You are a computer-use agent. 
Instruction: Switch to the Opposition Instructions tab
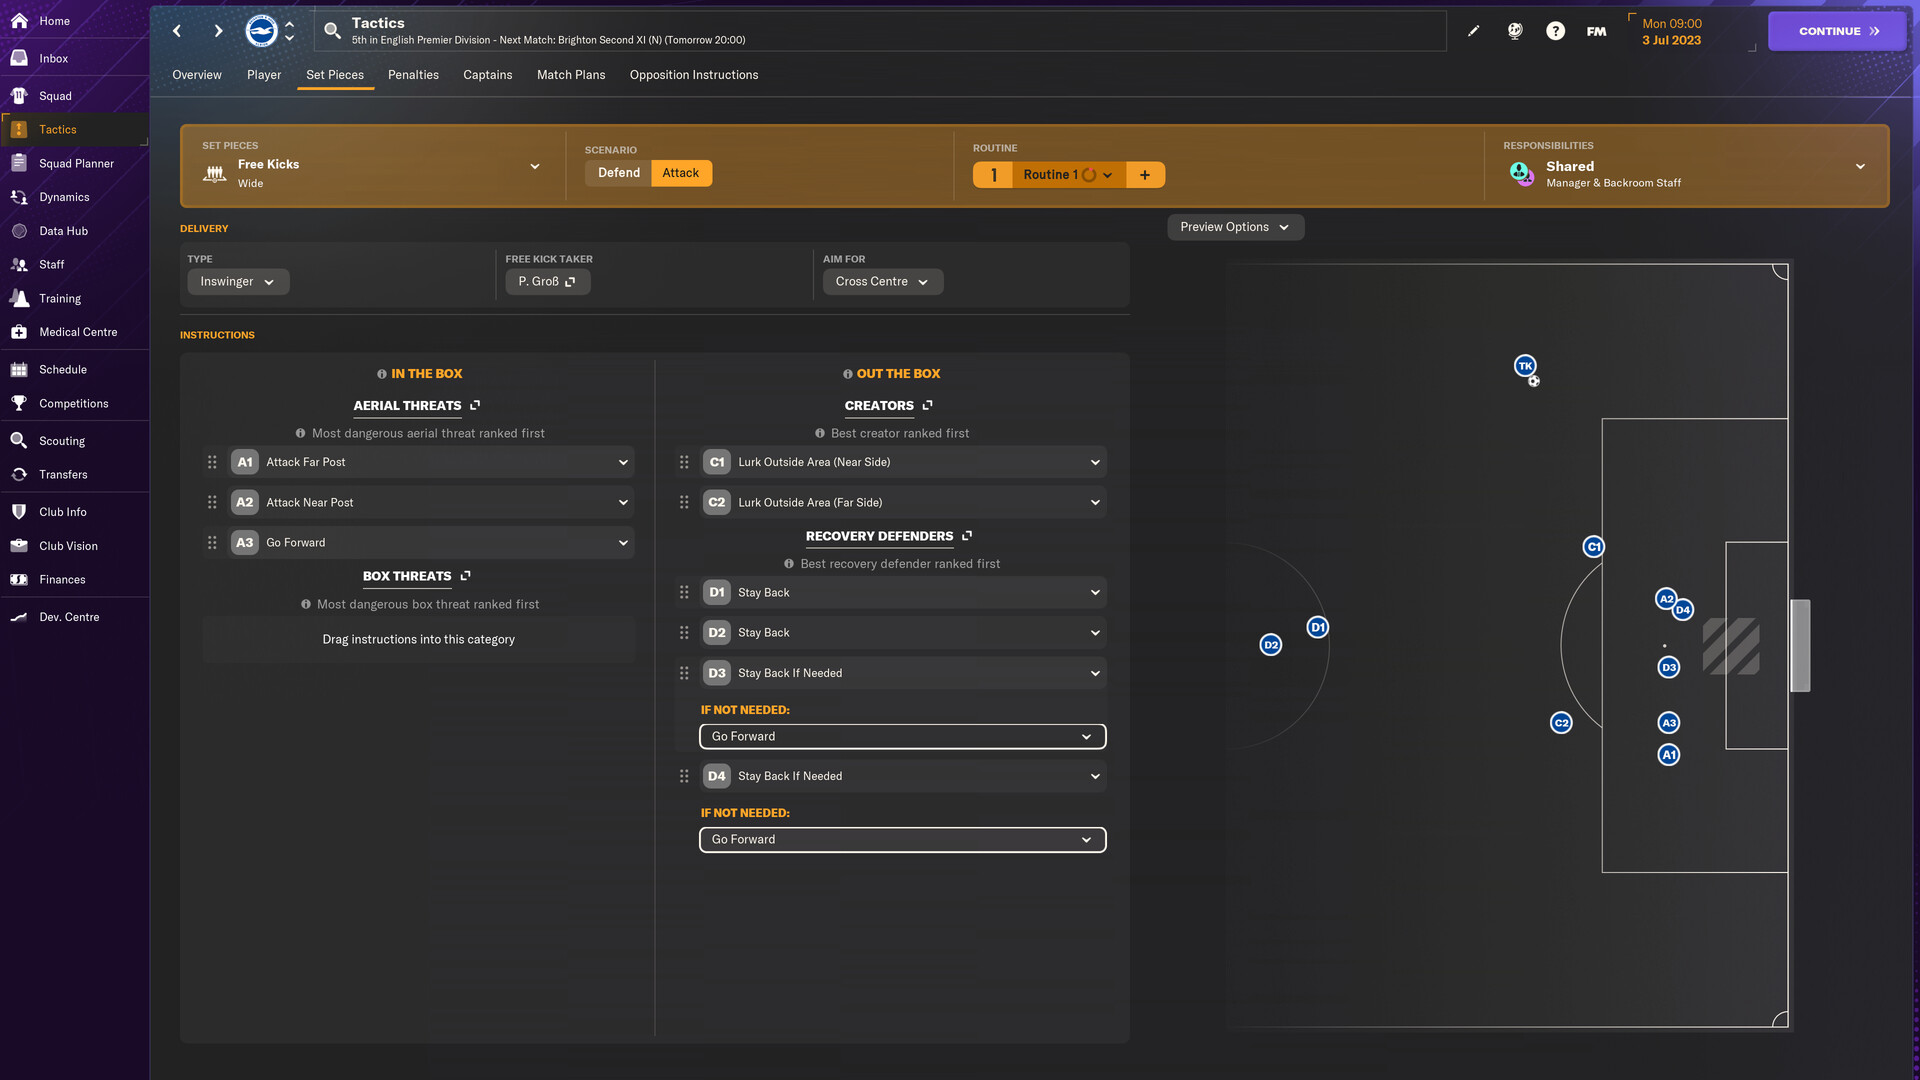(694, 75)
